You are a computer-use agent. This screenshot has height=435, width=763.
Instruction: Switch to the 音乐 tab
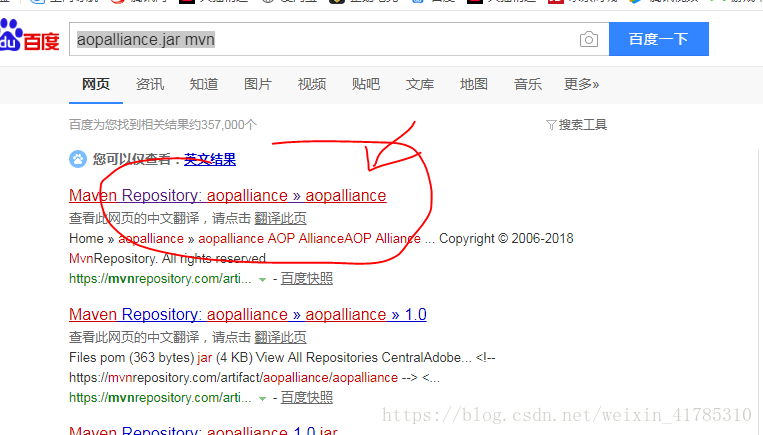(x=528, y=84)
